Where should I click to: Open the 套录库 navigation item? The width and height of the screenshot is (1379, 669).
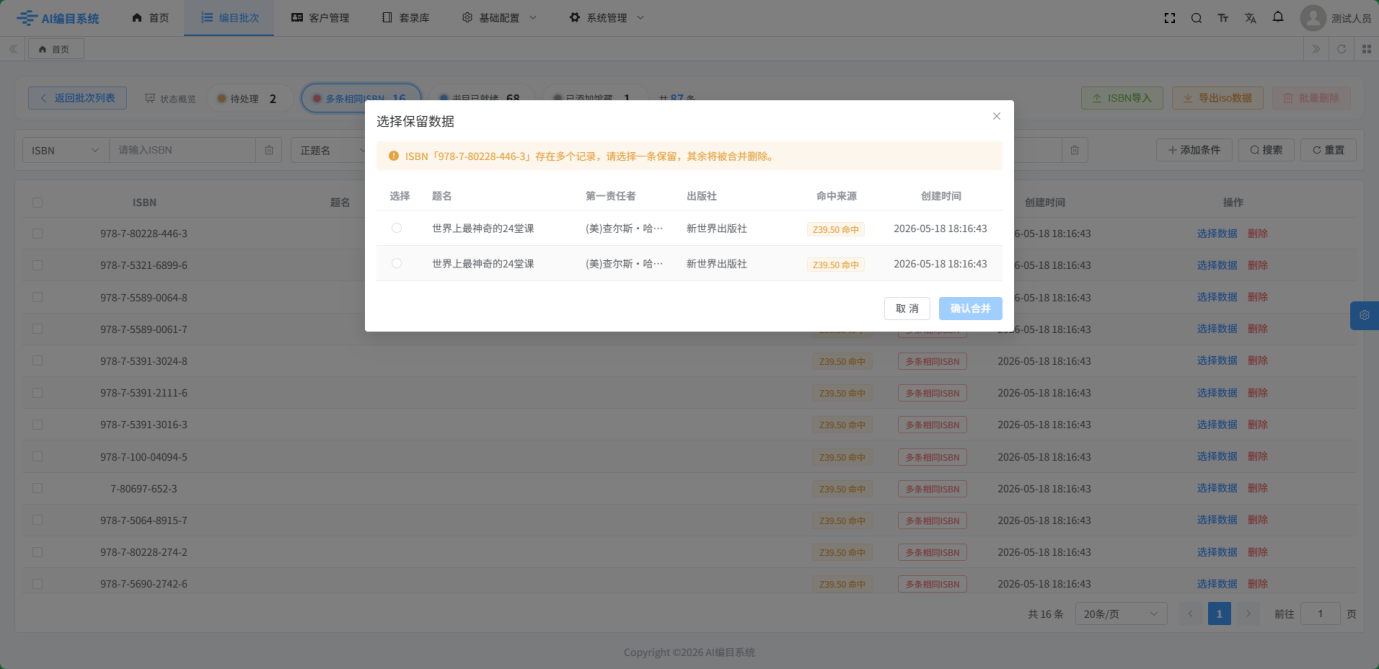(x=406, y=18)
